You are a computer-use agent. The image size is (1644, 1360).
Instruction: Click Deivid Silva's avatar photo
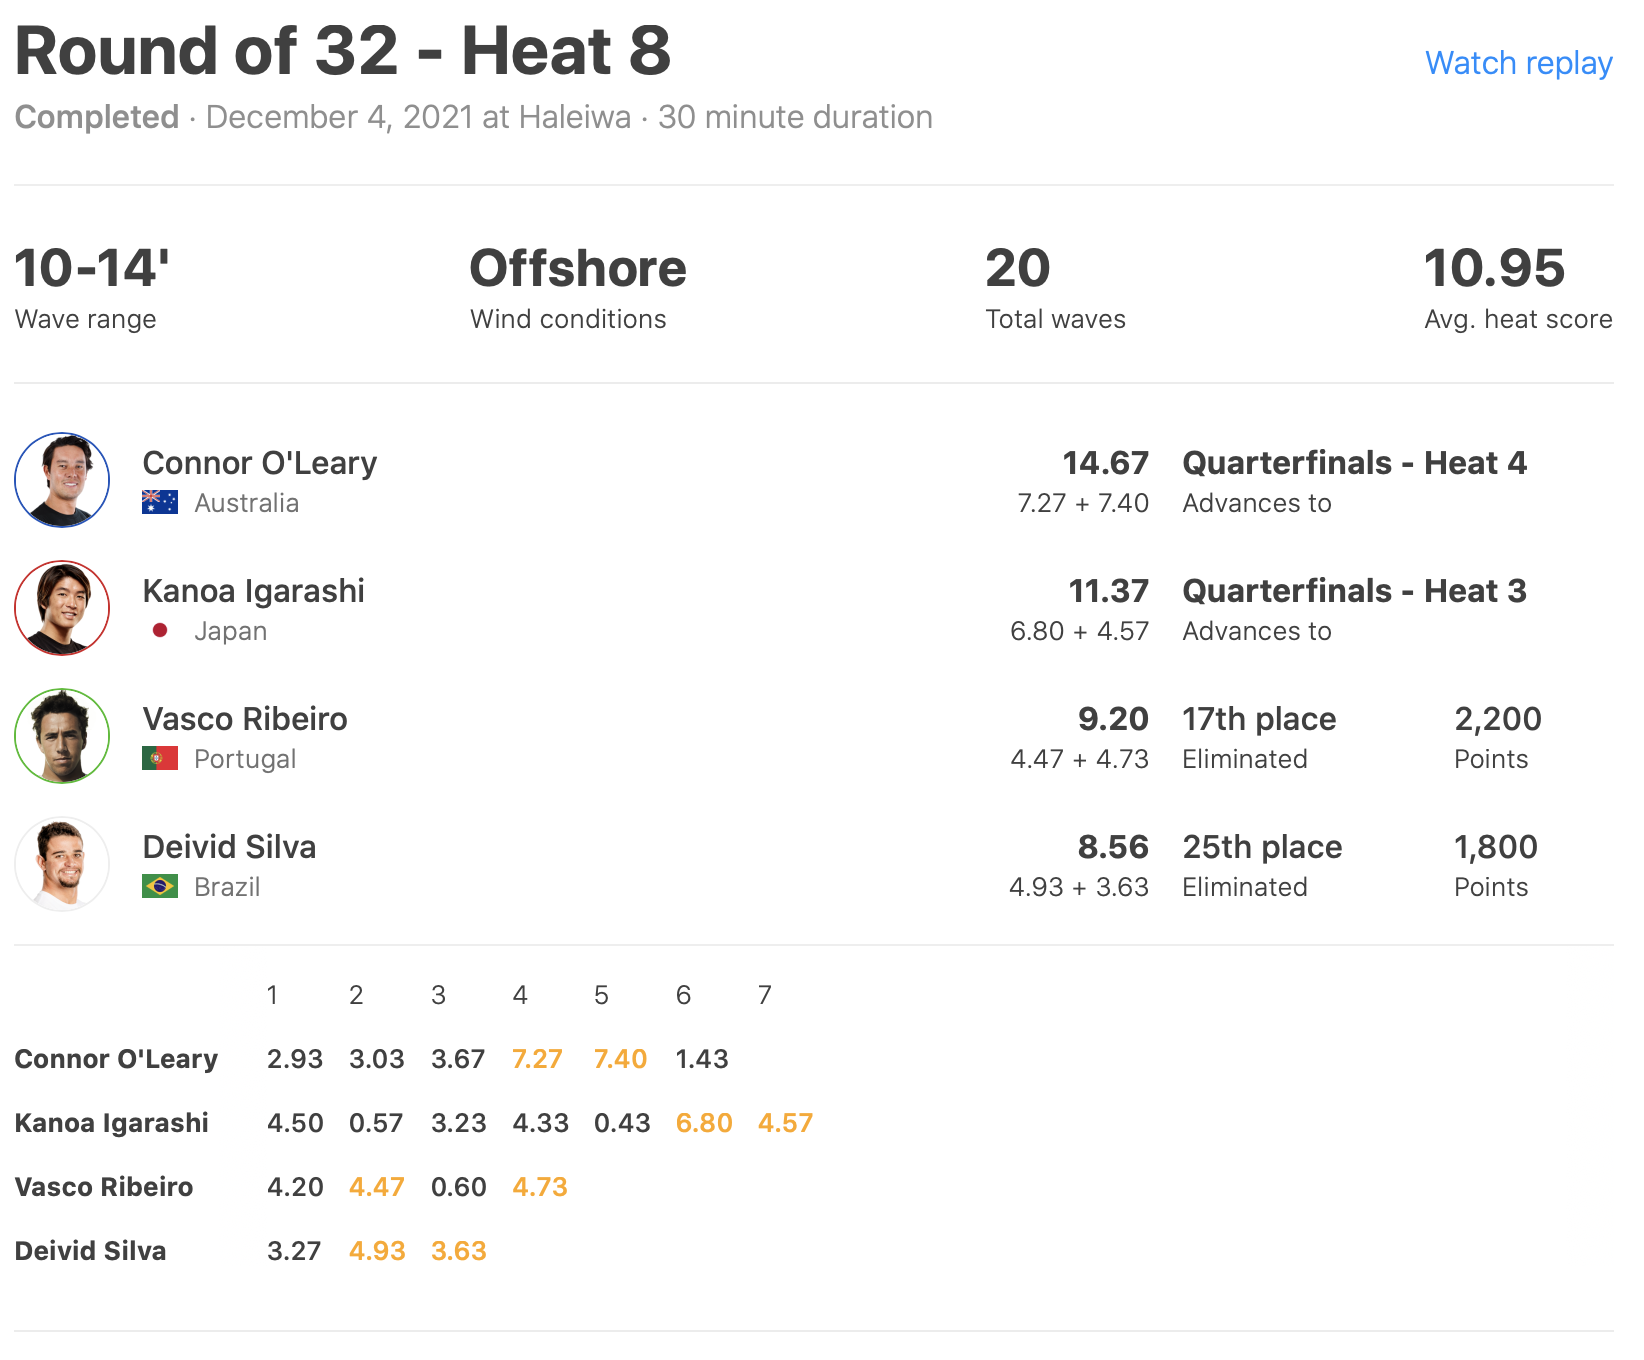coord(62,864)
